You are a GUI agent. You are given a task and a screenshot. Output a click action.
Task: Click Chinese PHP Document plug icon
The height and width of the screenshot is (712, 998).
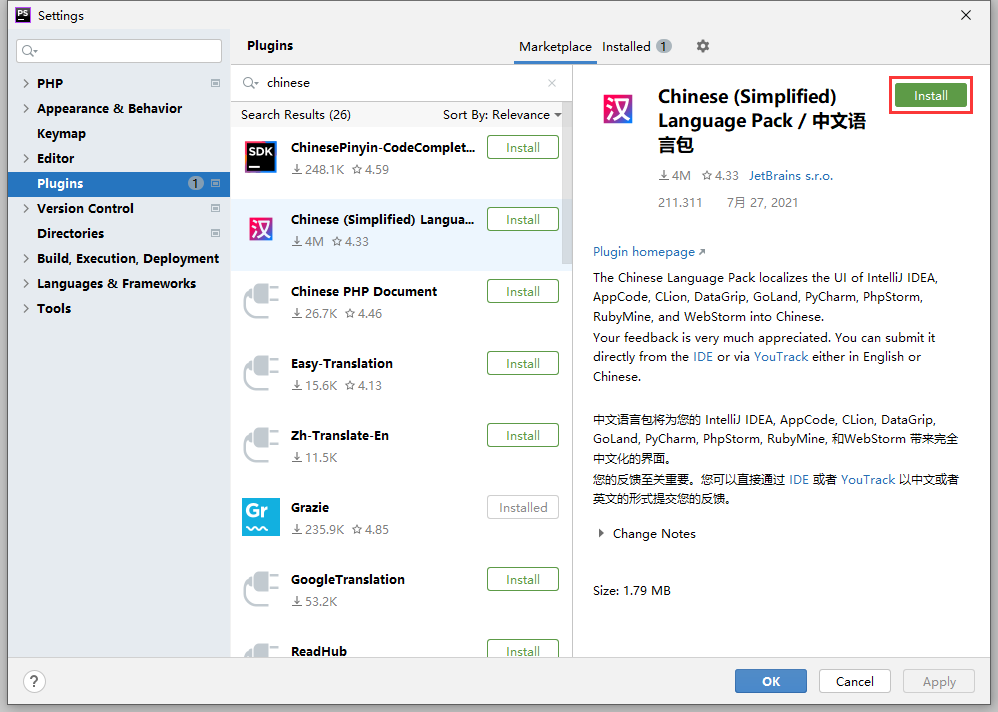261,301
